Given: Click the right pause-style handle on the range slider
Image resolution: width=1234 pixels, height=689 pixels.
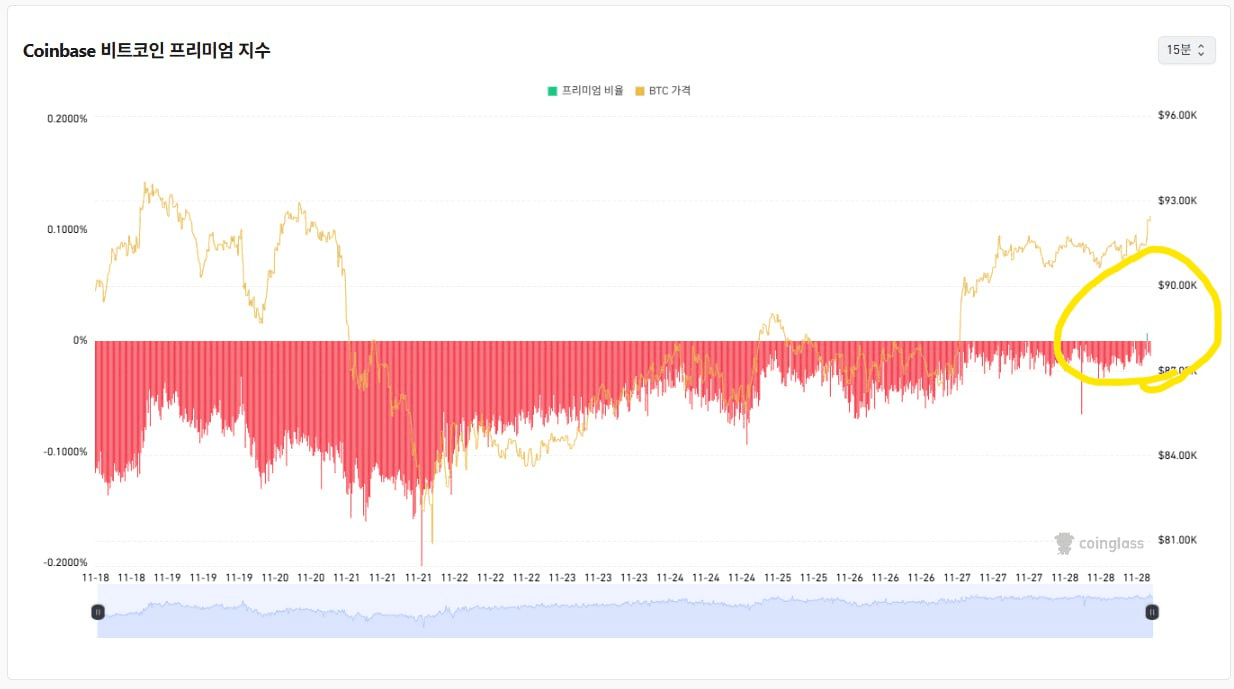Looking at the screenshot, I should pos(1152,612).
